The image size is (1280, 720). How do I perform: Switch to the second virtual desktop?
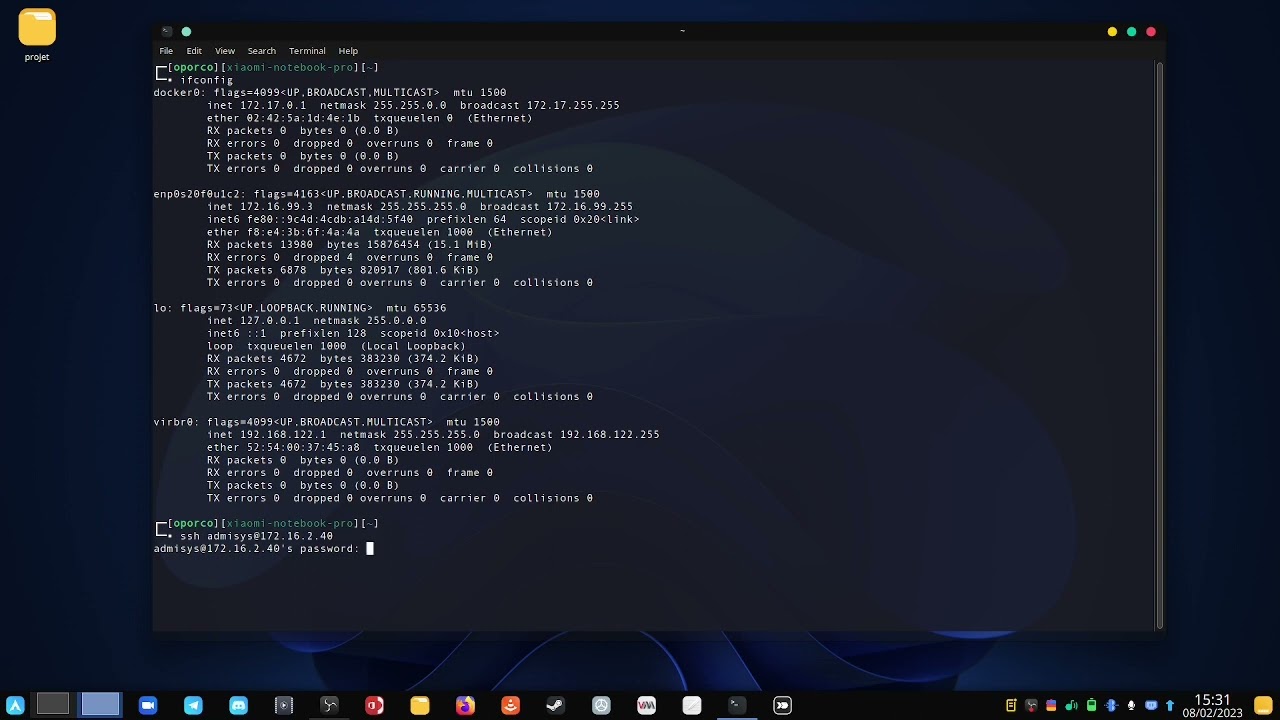(100, 705)
